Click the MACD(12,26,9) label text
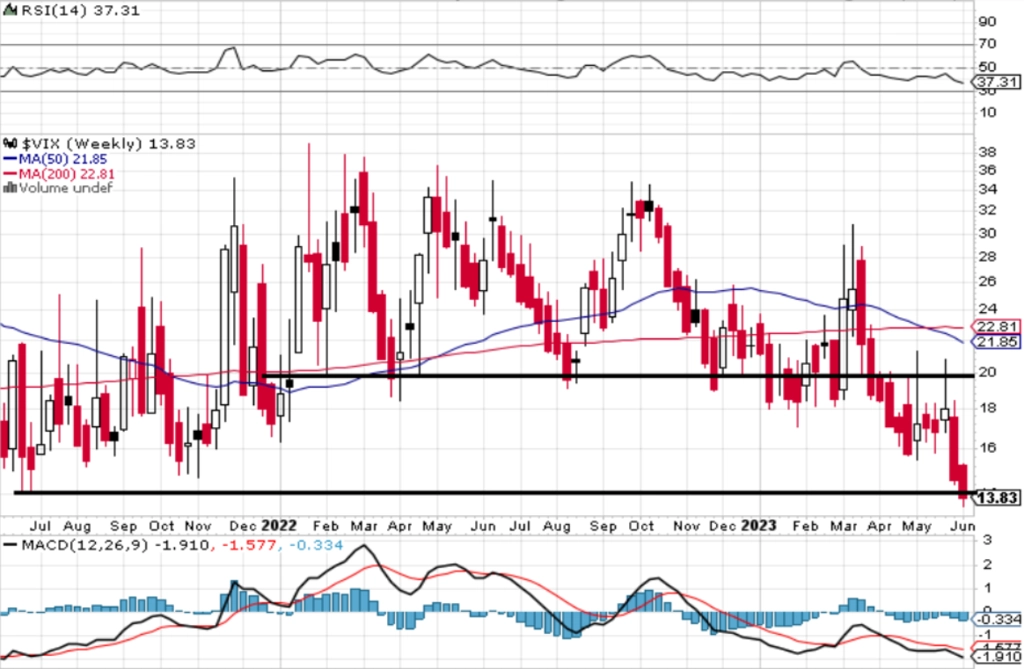The width and height of the screenshot is (1024, 669). [x=86, y=545]
